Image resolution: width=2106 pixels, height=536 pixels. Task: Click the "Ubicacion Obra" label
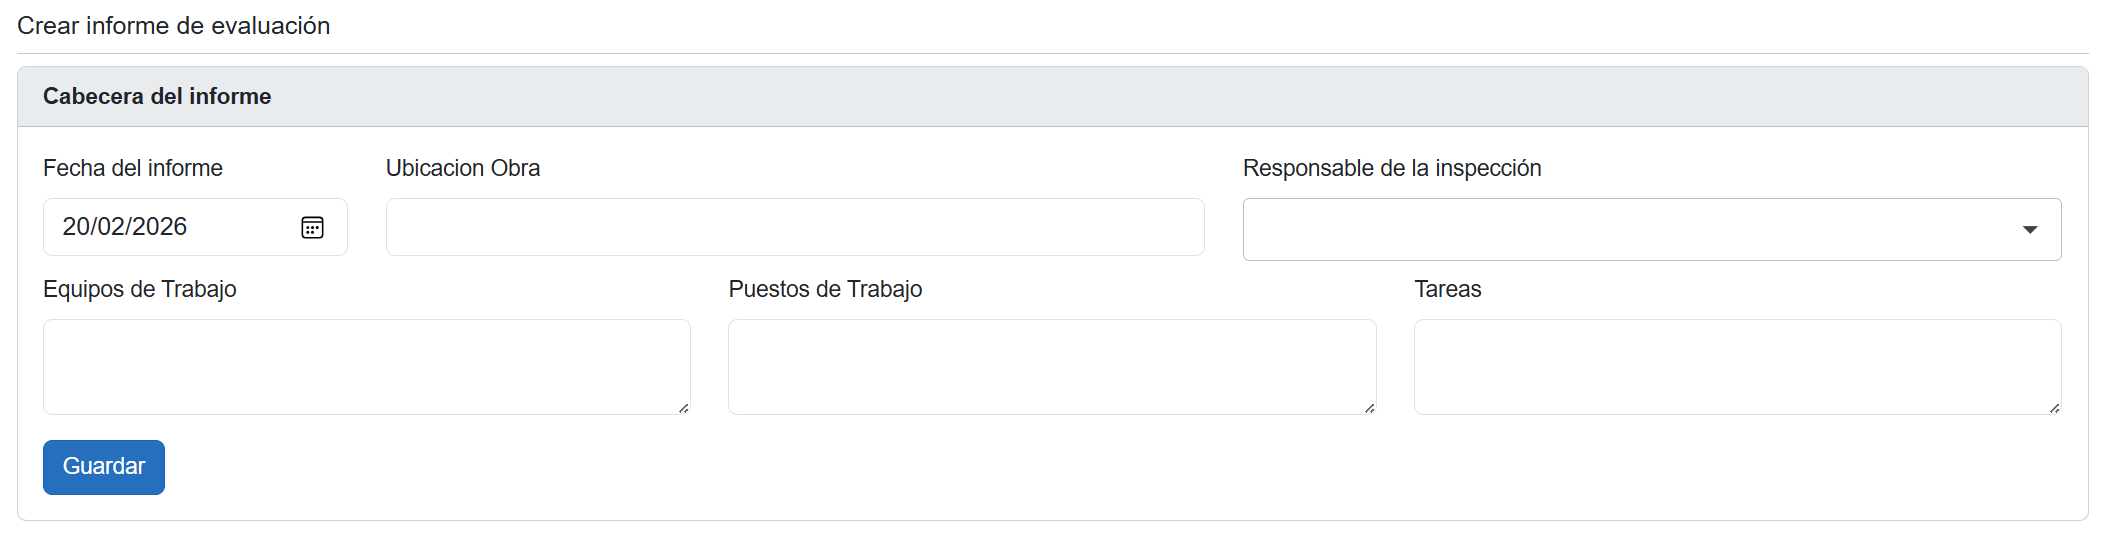tap(463, 168)
